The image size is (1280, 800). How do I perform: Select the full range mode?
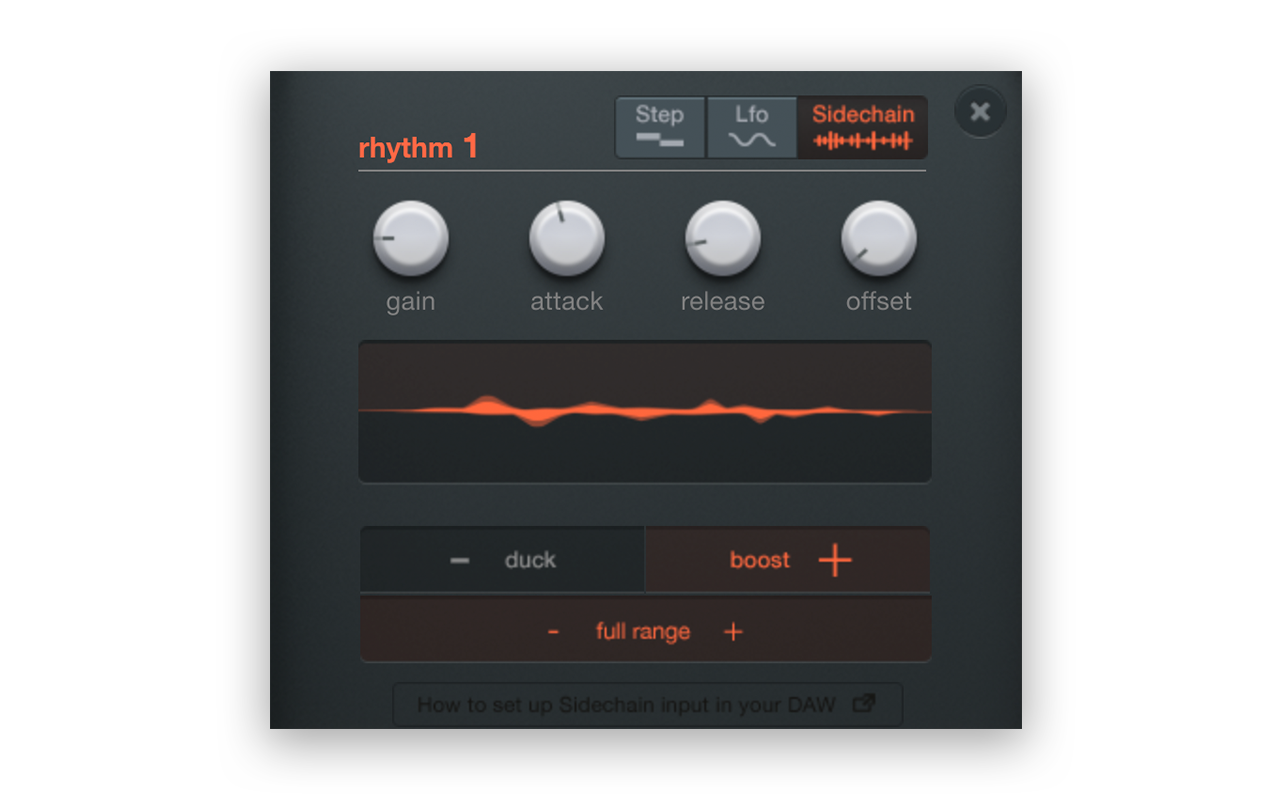pyautogui.click(x=644, y=632)
